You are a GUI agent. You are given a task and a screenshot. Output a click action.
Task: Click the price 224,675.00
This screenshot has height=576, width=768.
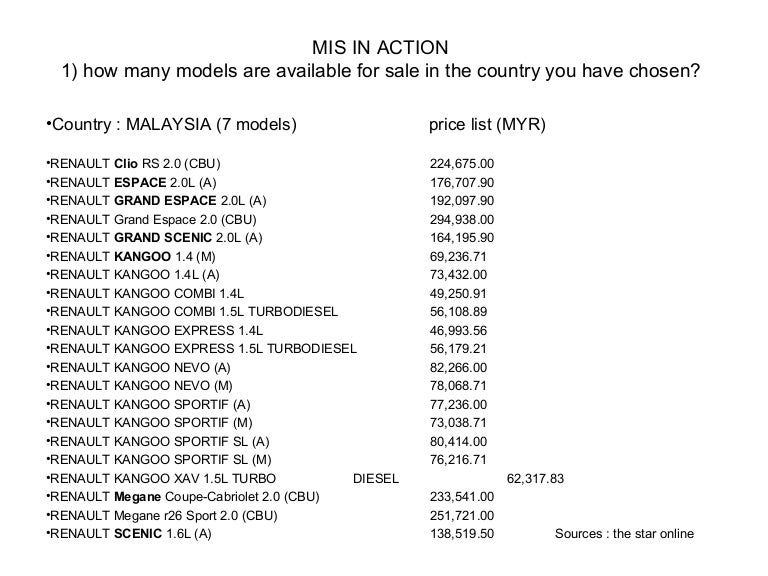click(x=462, y=164)
